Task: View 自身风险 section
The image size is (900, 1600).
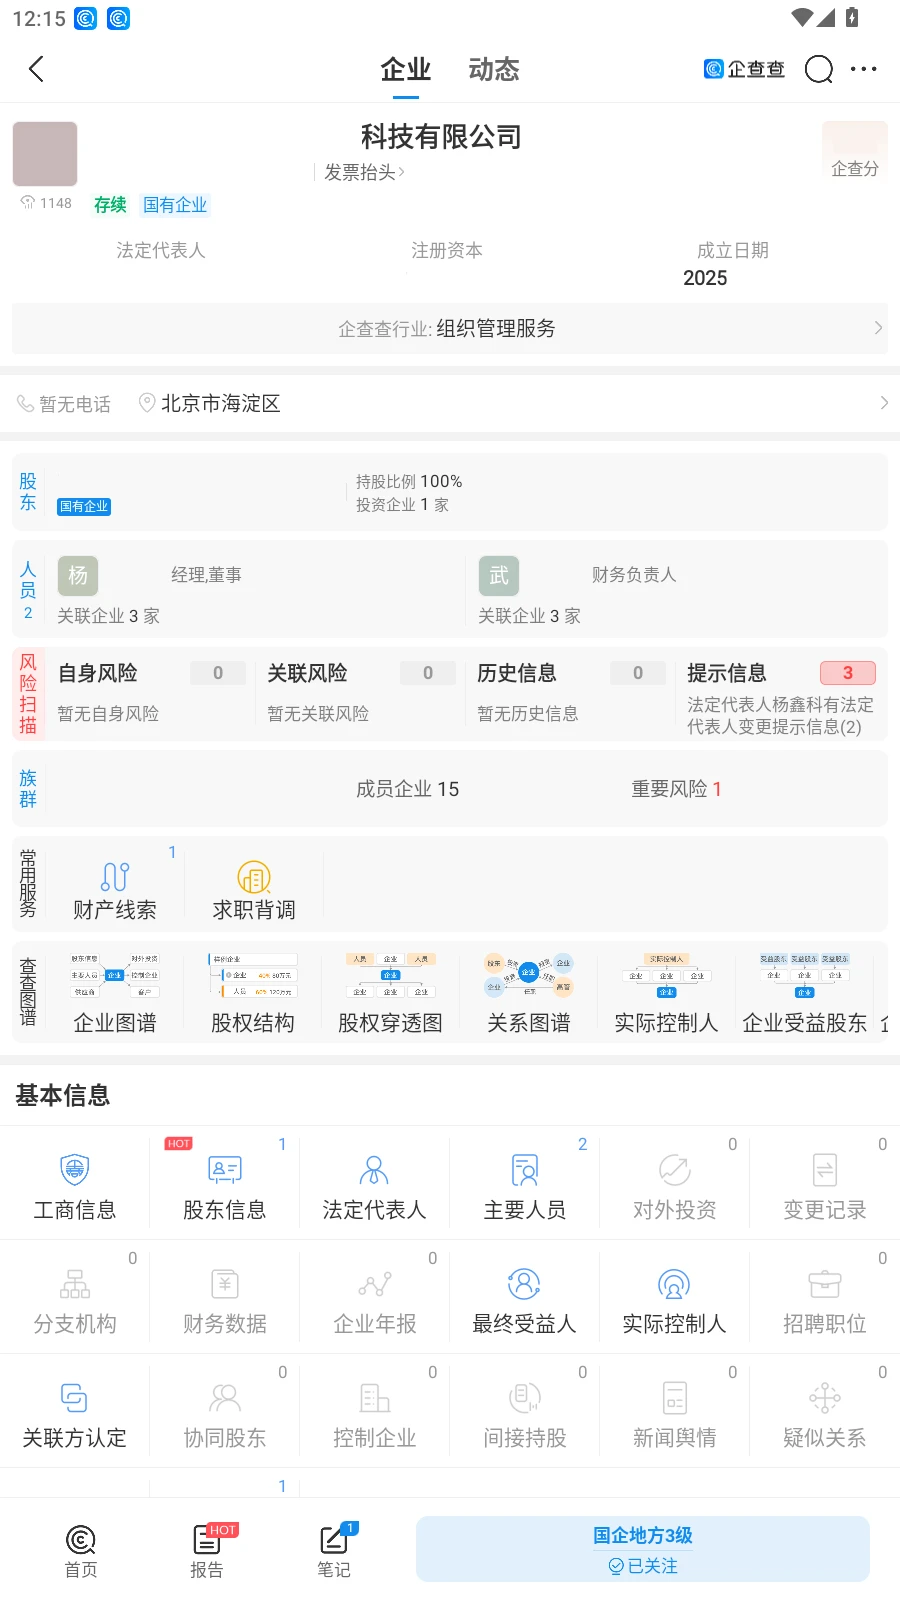Action: click(x=151, y=693)
